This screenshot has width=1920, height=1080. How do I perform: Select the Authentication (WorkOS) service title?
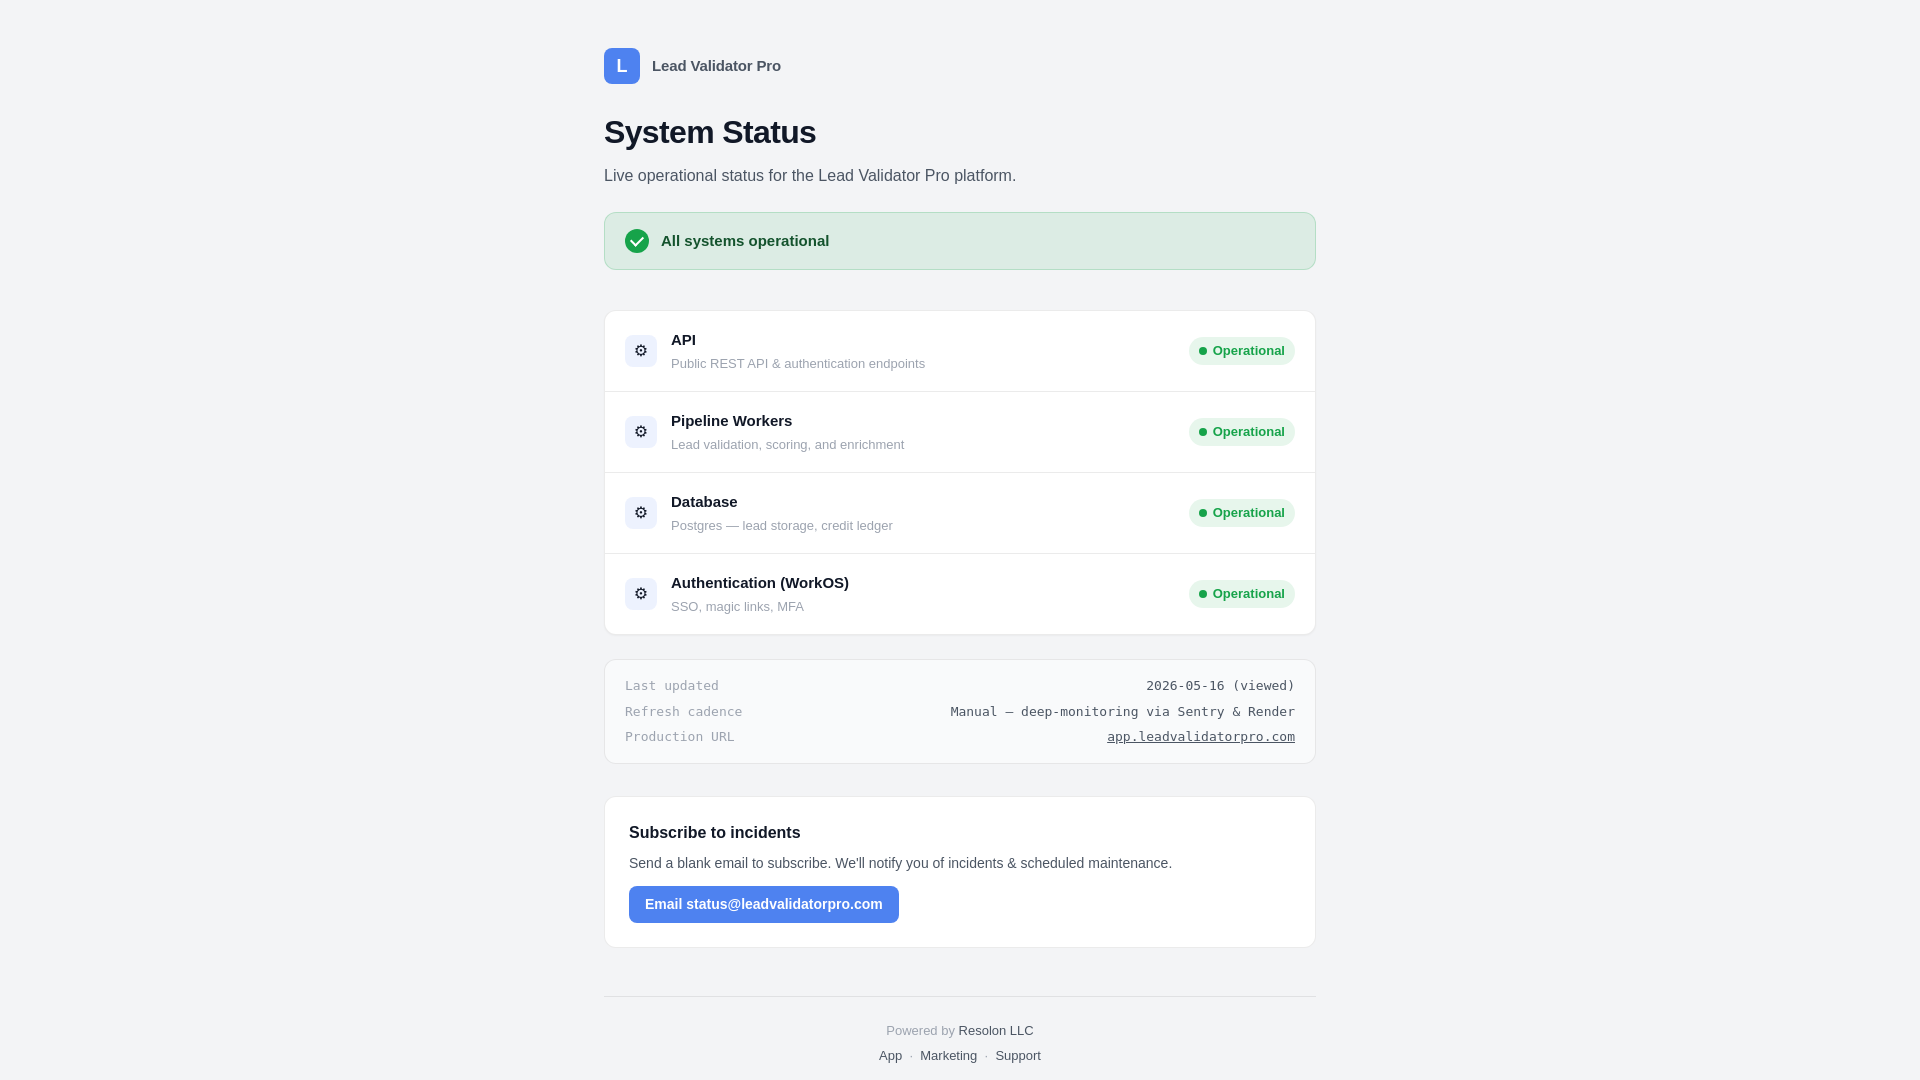[760, 583]
